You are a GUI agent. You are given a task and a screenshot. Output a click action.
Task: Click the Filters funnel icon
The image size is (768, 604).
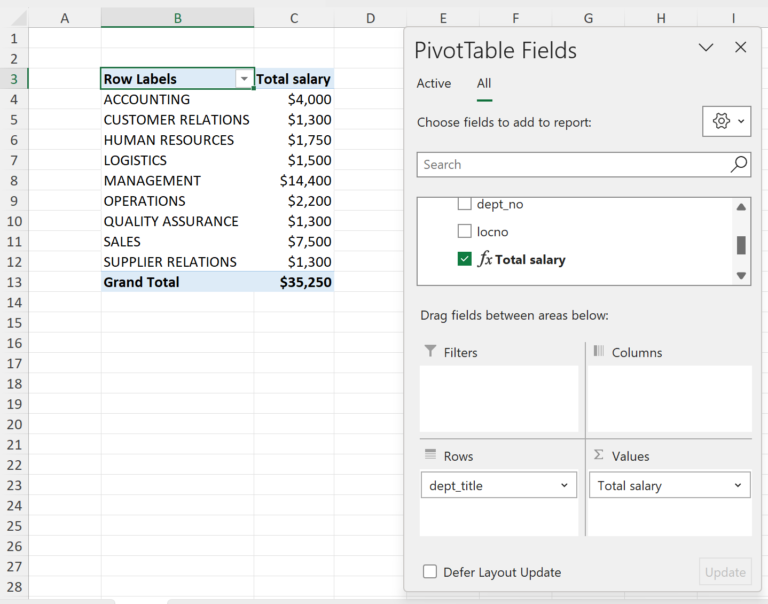click(430, 352)
